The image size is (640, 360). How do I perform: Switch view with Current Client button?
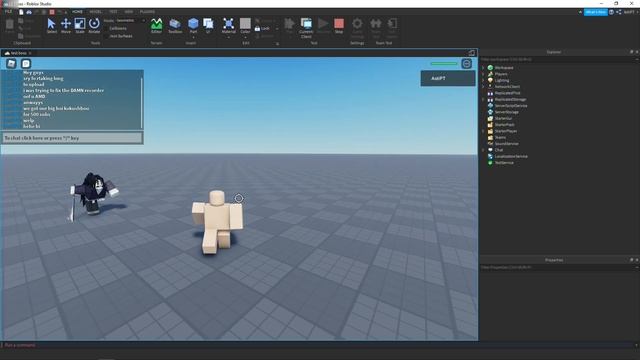point(306,28)
